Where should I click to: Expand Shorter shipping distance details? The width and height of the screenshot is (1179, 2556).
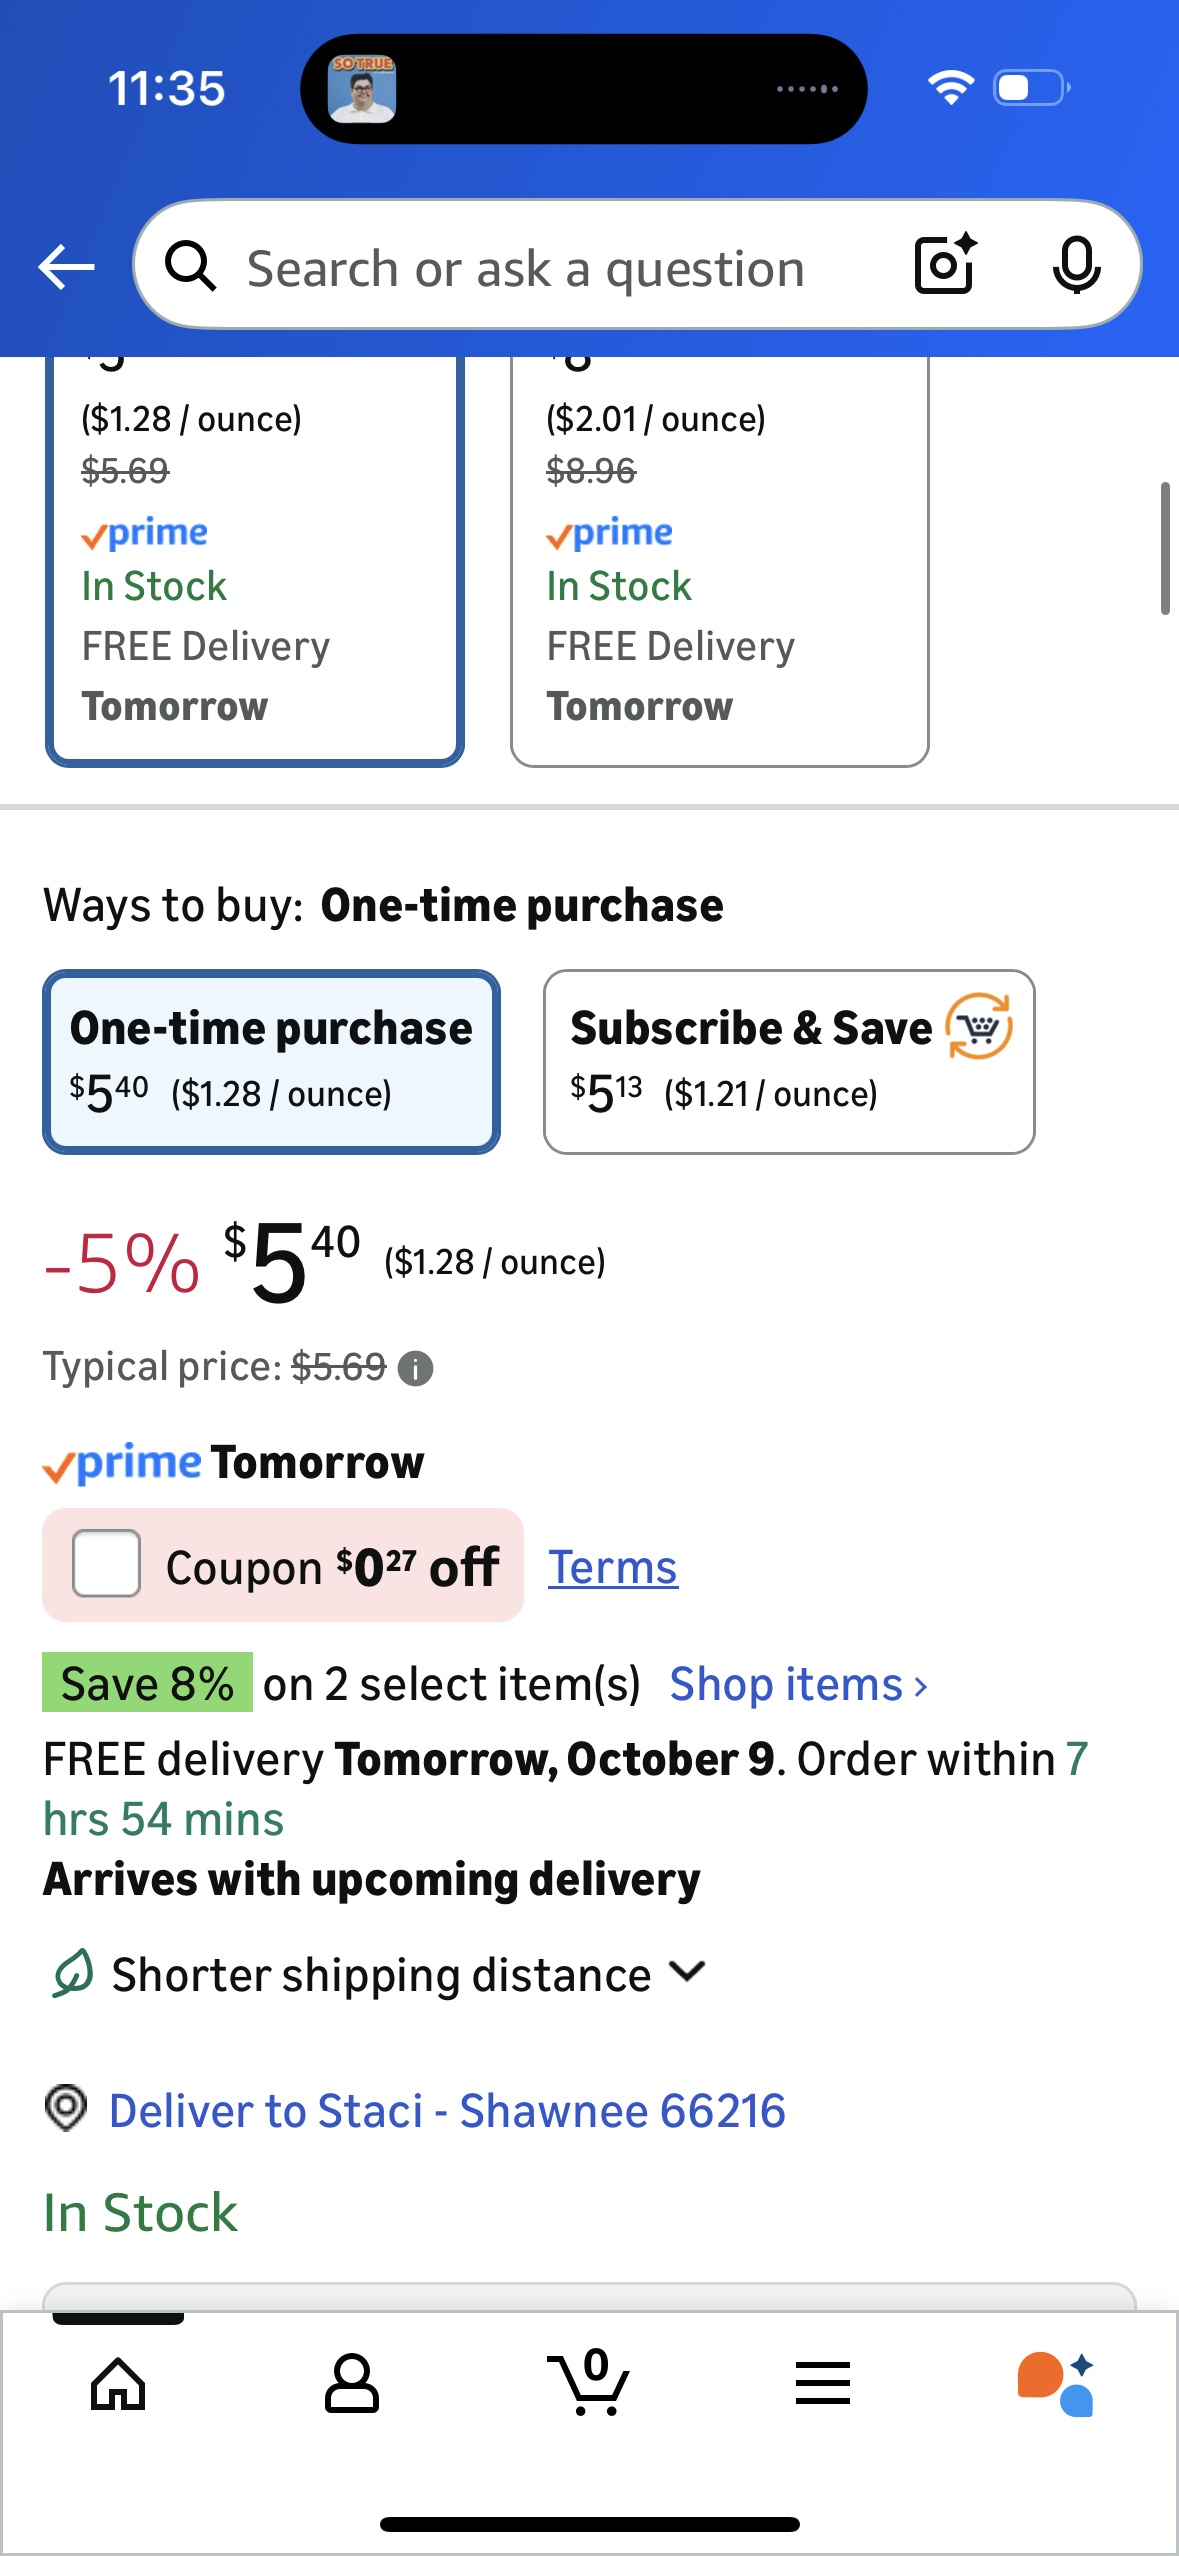688,1972
